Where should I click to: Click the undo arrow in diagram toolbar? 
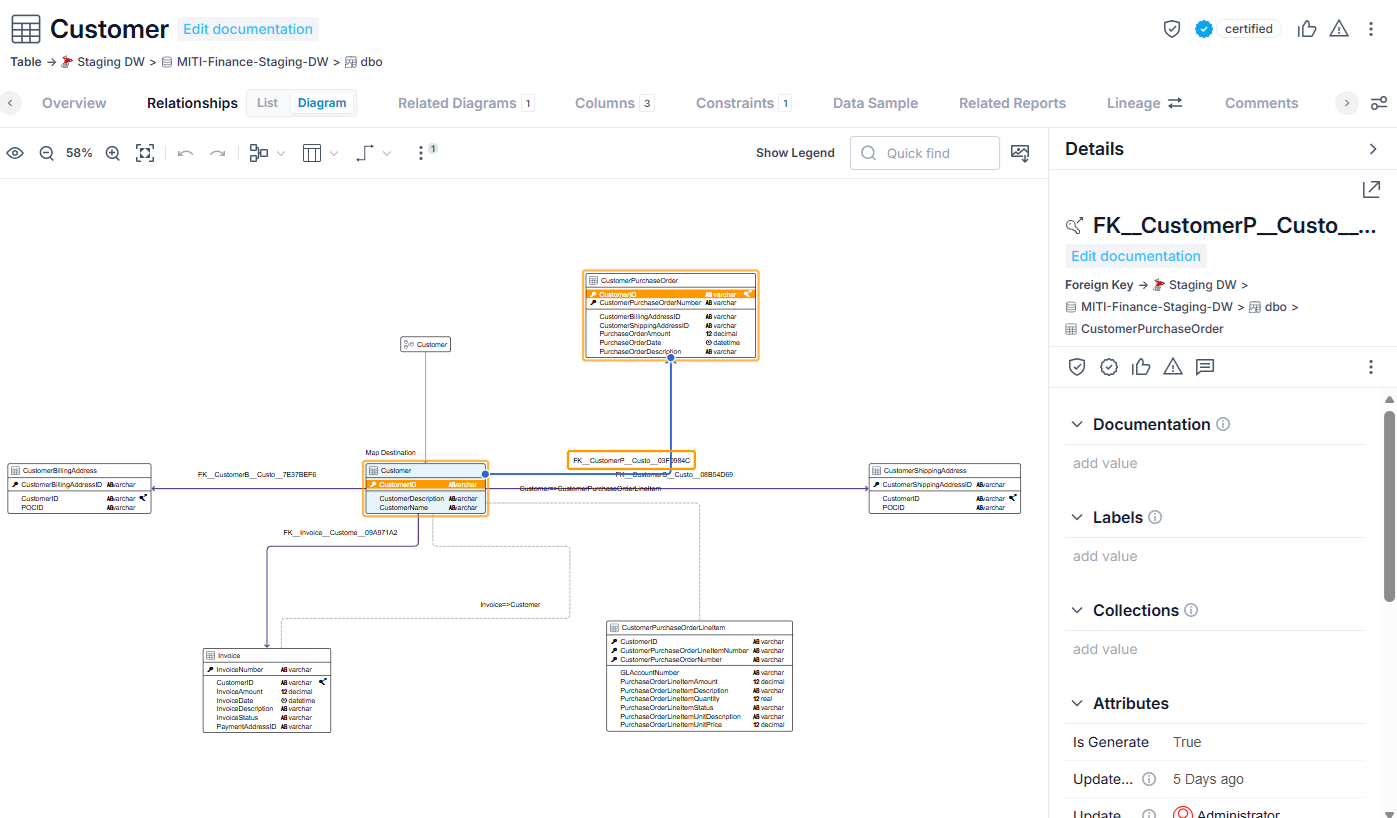click(185, 153)
